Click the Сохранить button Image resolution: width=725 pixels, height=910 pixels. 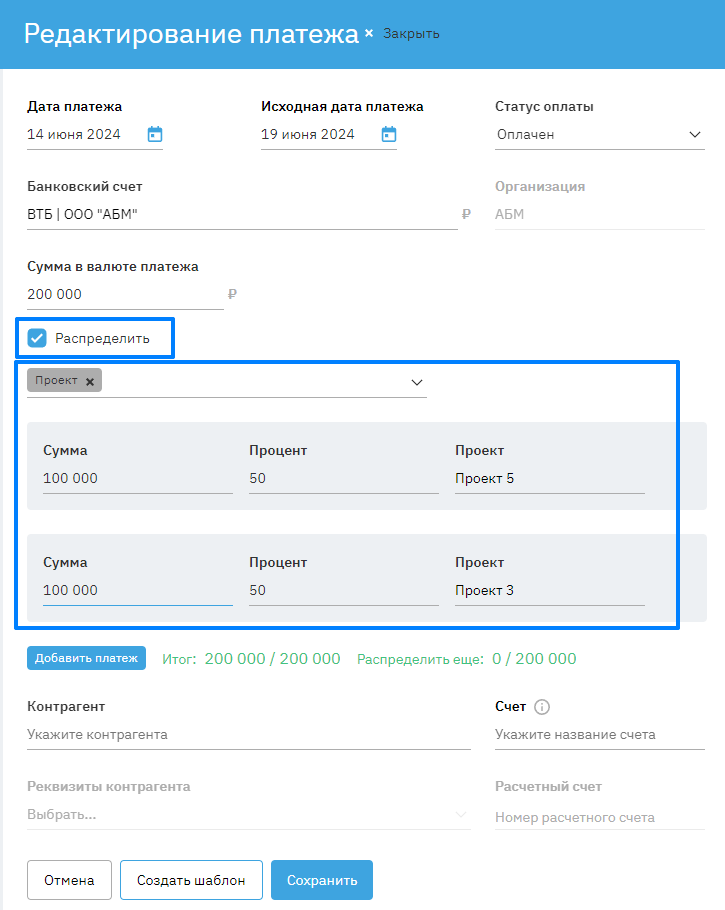321,881
